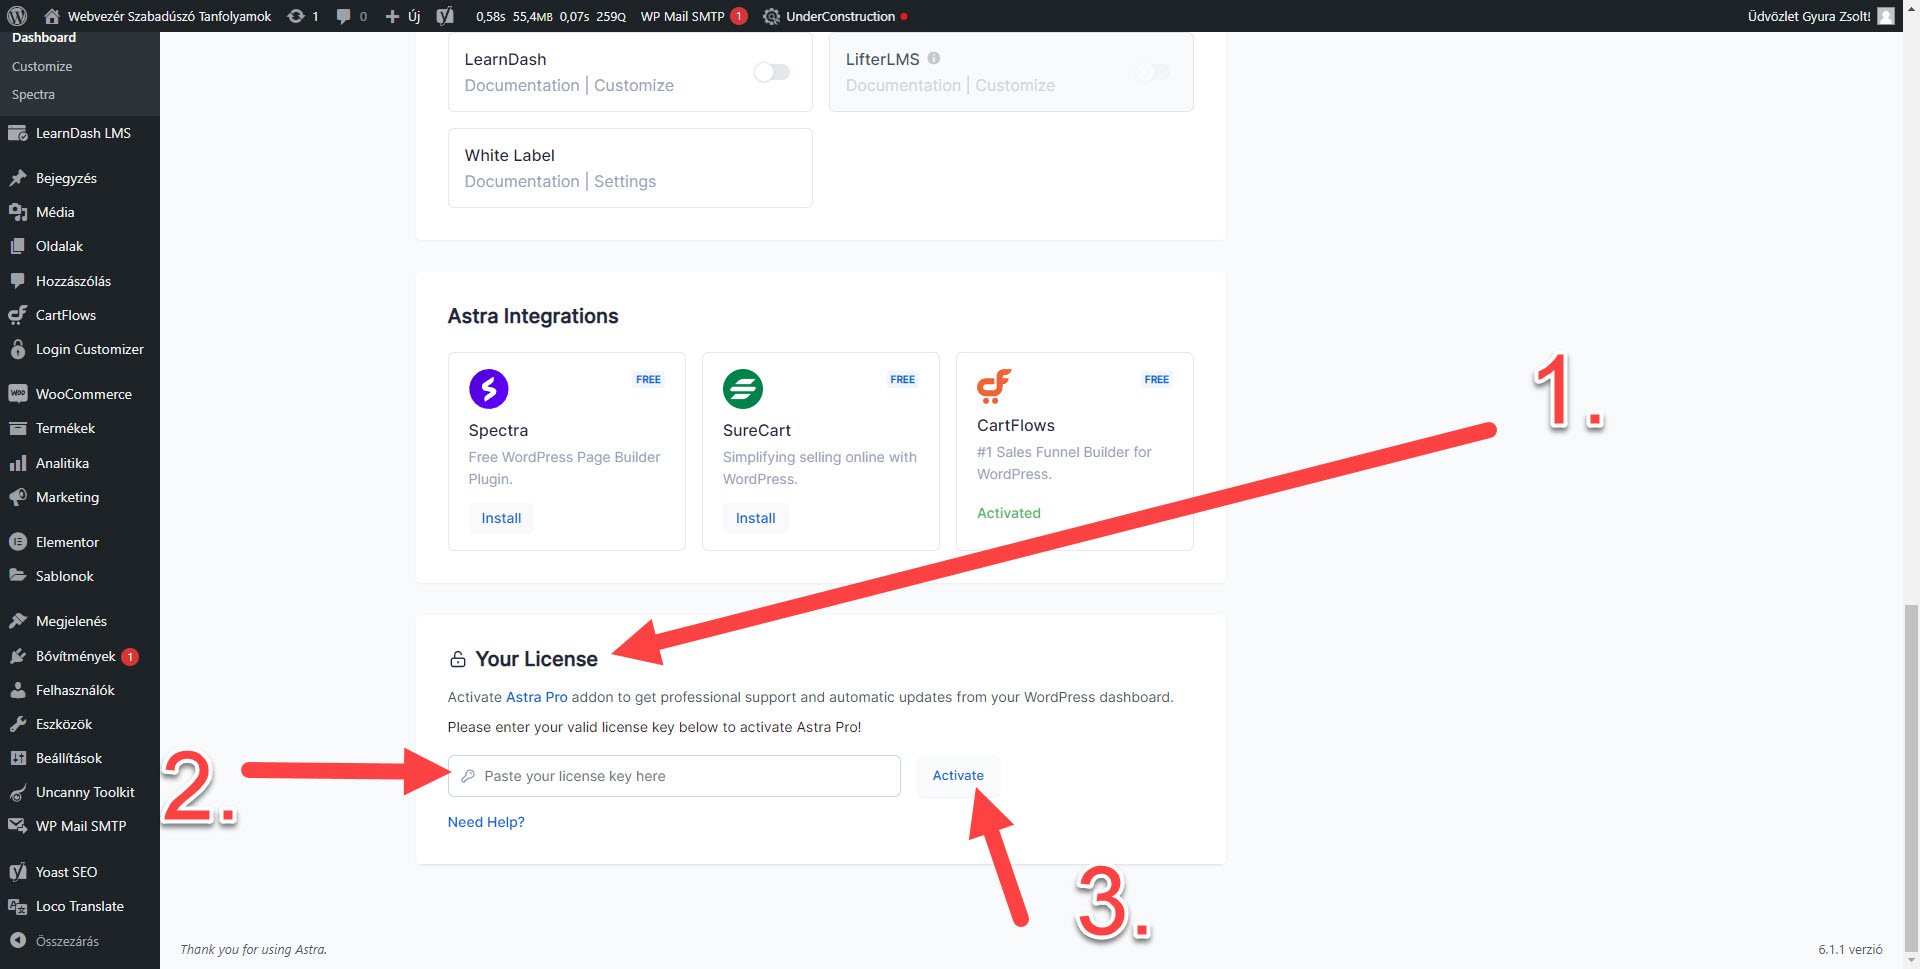Click the Termékek products icon
Image resolution: width=1920 pixels, height=969 pixels.
(x=17, y=428)
